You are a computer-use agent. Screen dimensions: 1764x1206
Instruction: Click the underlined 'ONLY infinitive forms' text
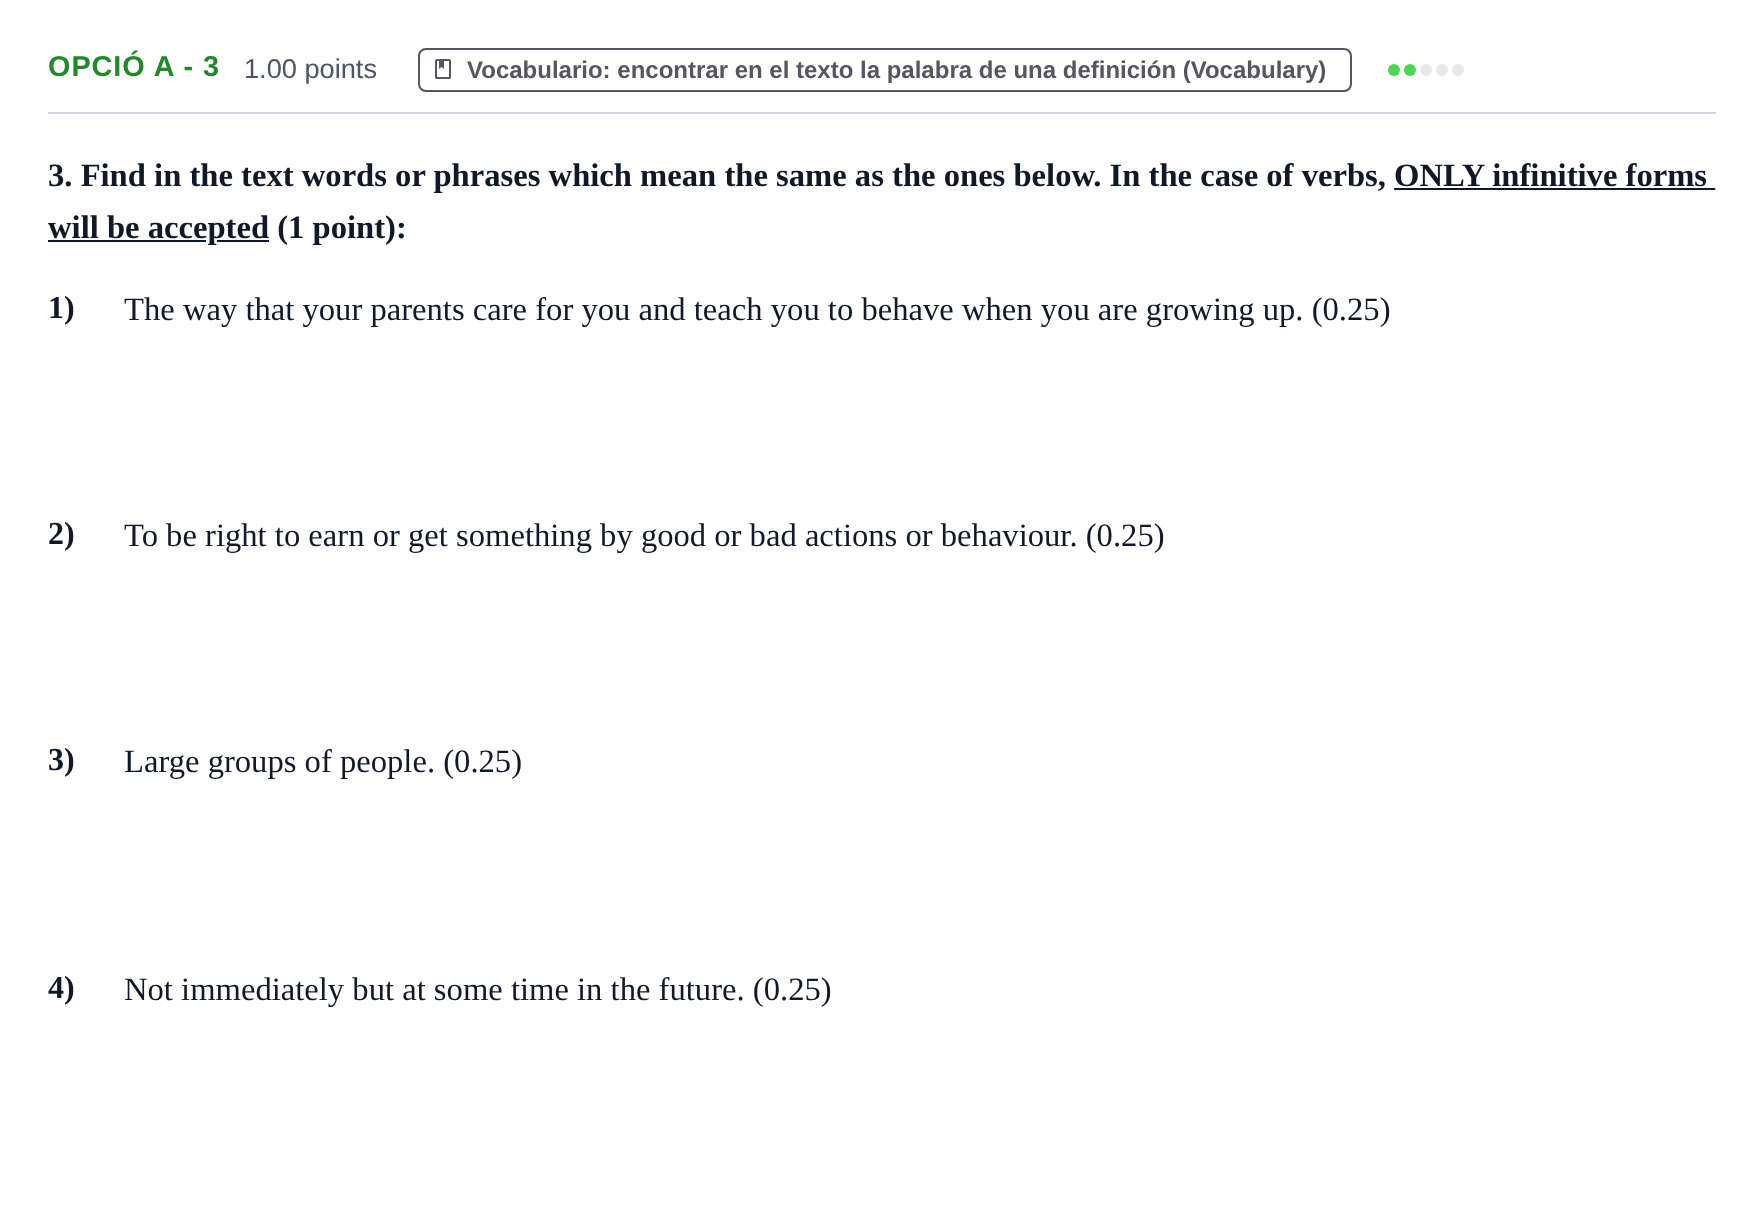coord(1553,176)
